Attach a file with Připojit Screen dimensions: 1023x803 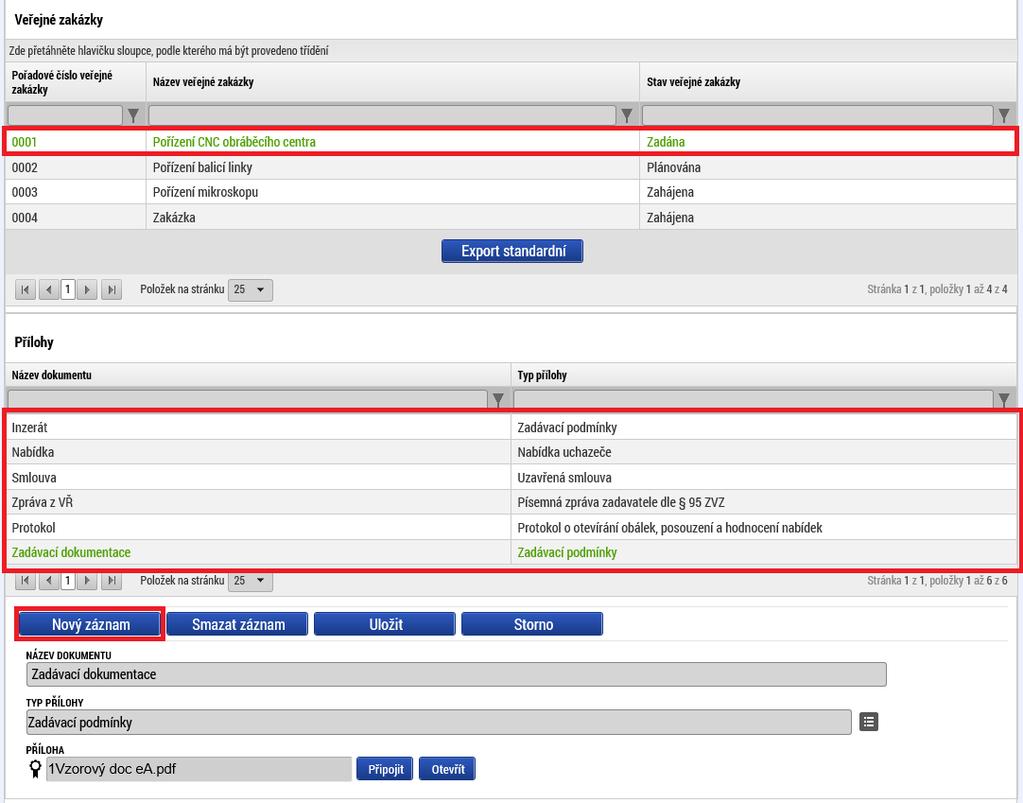385,769
